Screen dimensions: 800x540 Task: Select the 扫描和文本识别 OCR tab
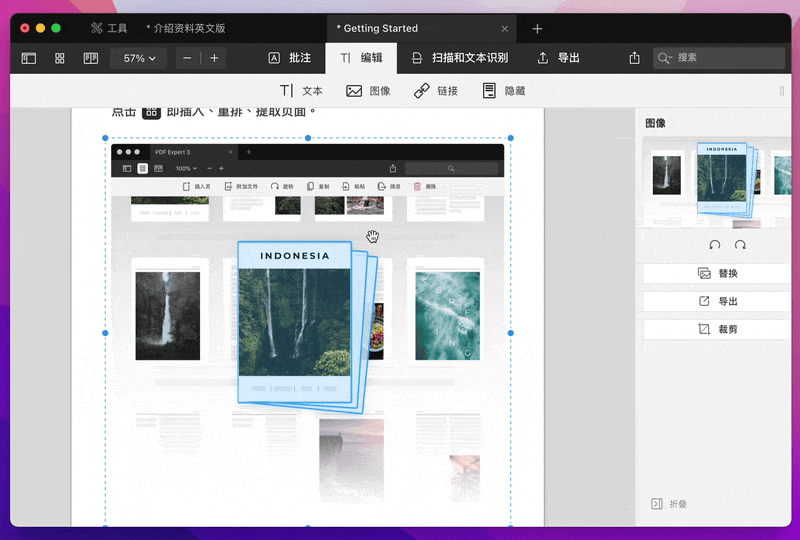click(x=459, y=58)
